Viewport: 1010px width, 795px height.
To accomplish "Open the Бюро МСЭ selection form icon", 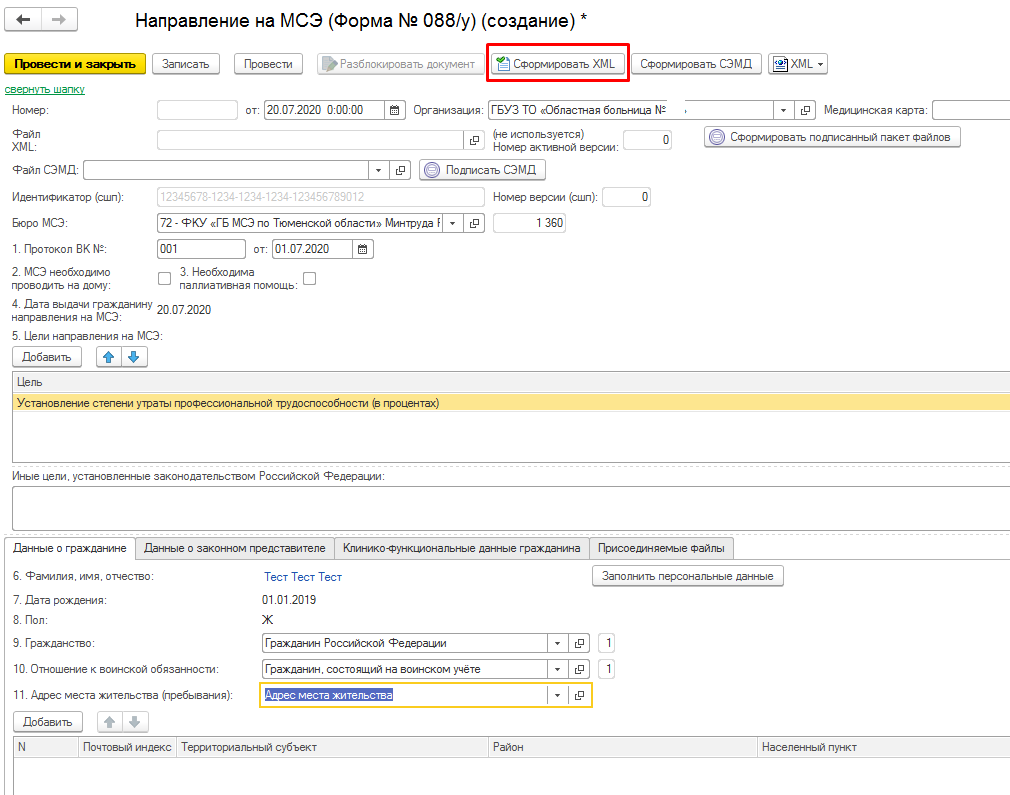I will (x=475, y=223).
